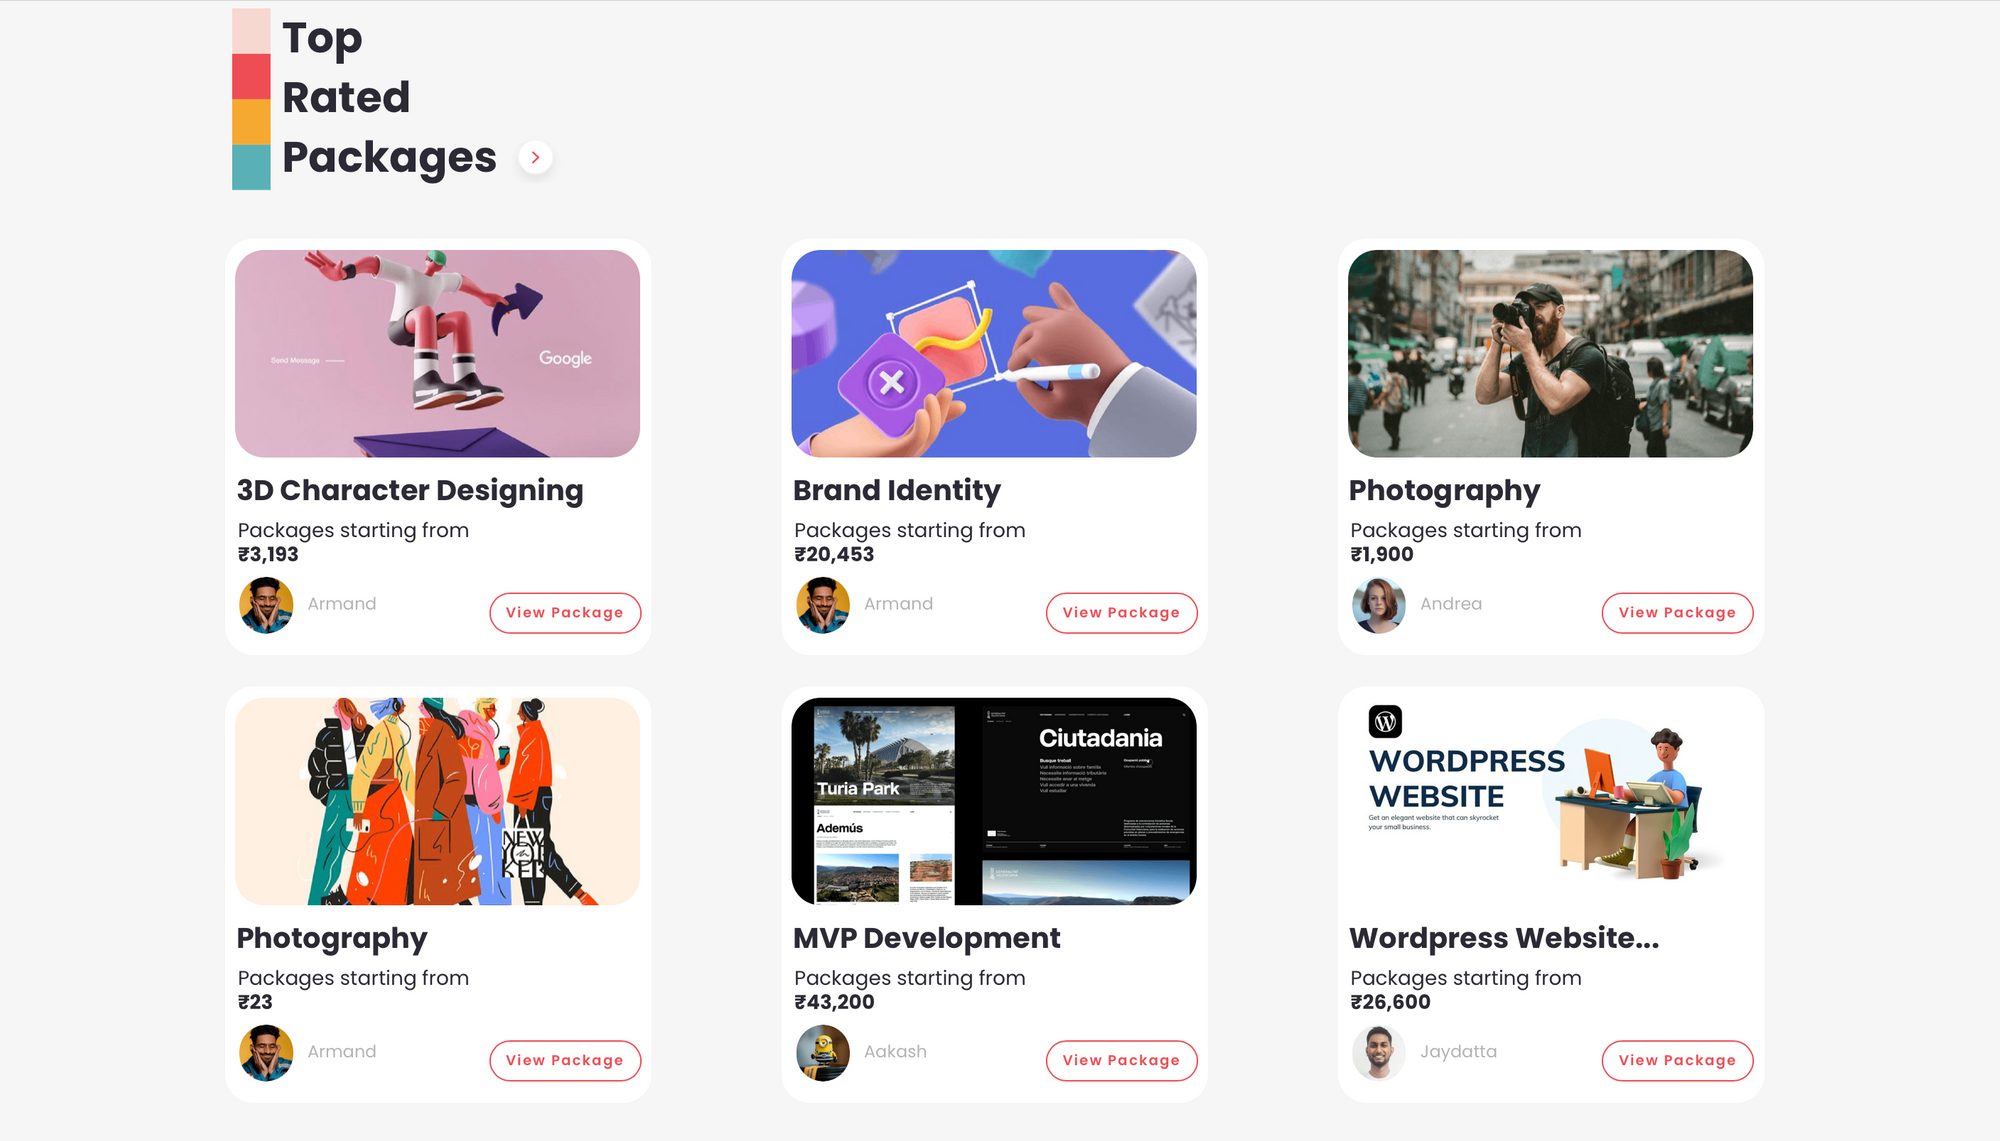View Package for Wordpress Website
Viewport: 2000px width, 1141px height.
click(x=1677, y=1061)
